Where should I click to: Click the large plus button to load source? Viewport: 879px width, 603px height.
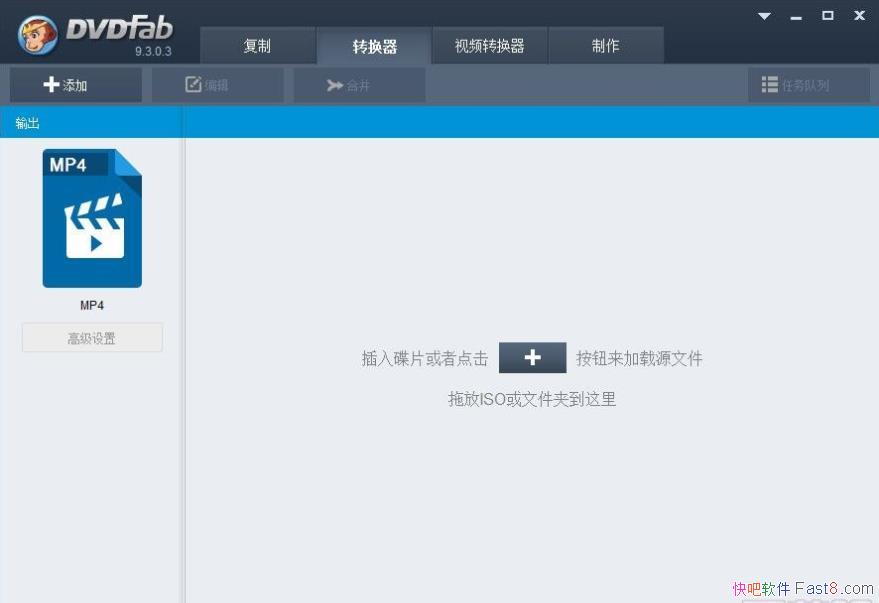tap(532, 357)
